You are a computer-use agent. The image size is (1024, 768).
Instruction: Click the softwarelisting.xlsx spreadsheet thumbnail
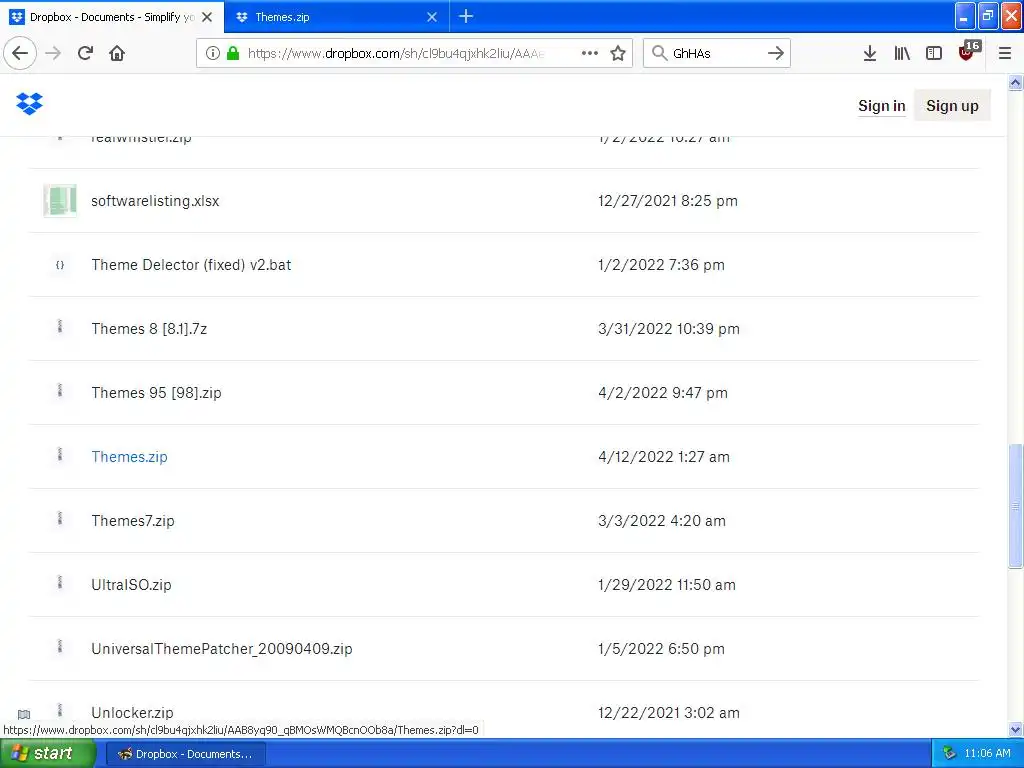[x=60, y=200]
